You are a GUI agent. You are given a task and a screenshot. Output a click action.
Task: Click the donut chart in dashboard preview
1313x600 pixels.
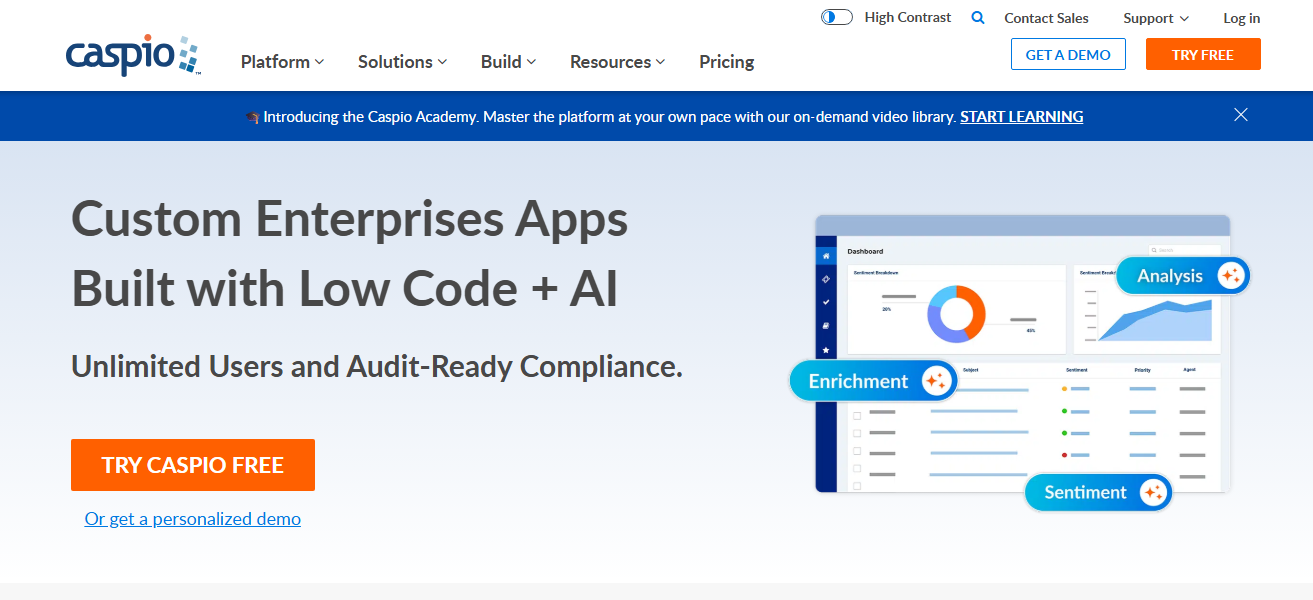957,314
